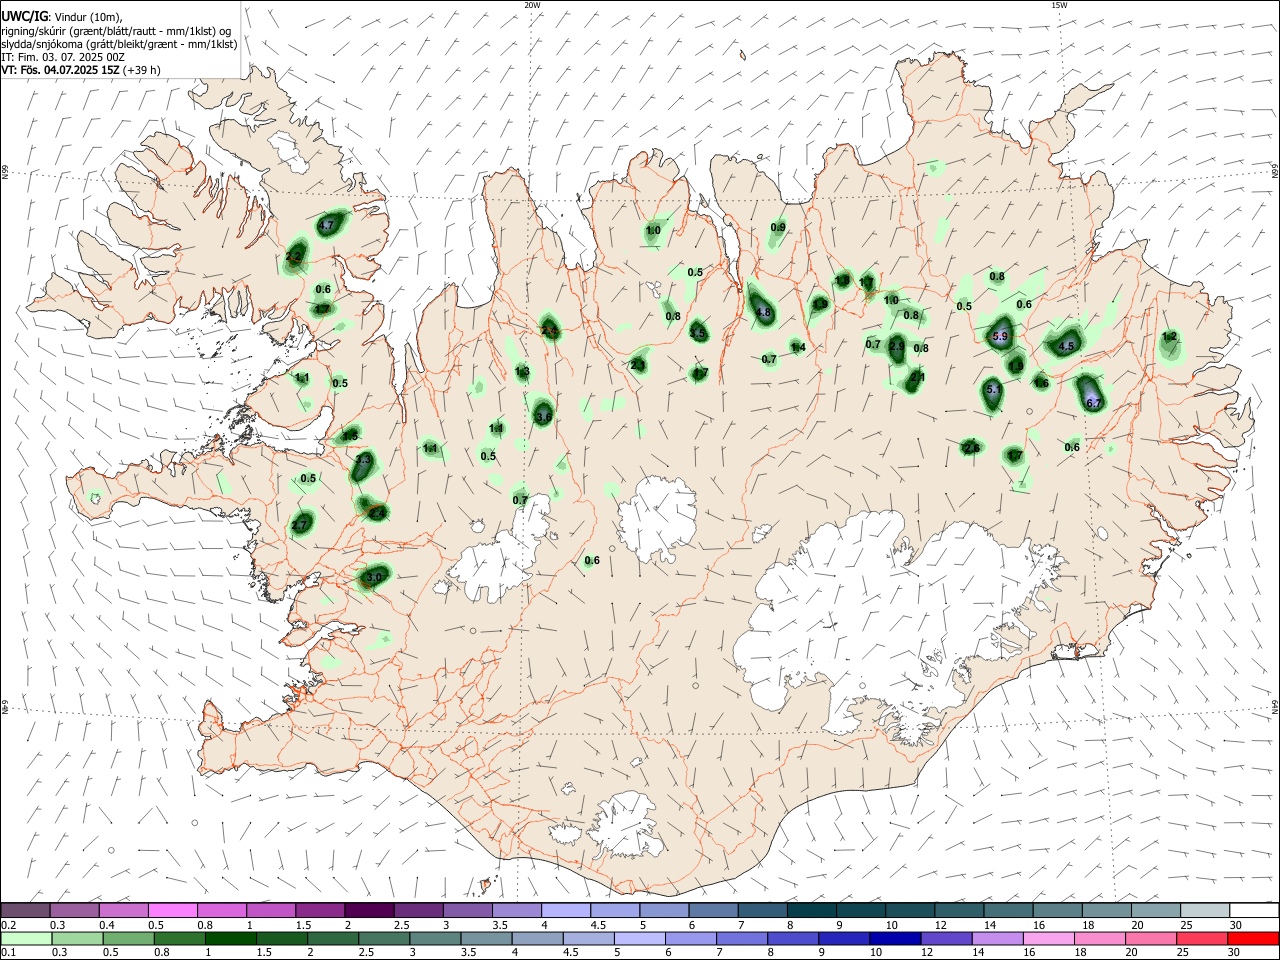
Task: Click the 15W longitude label
Action: click(1059, 5)
